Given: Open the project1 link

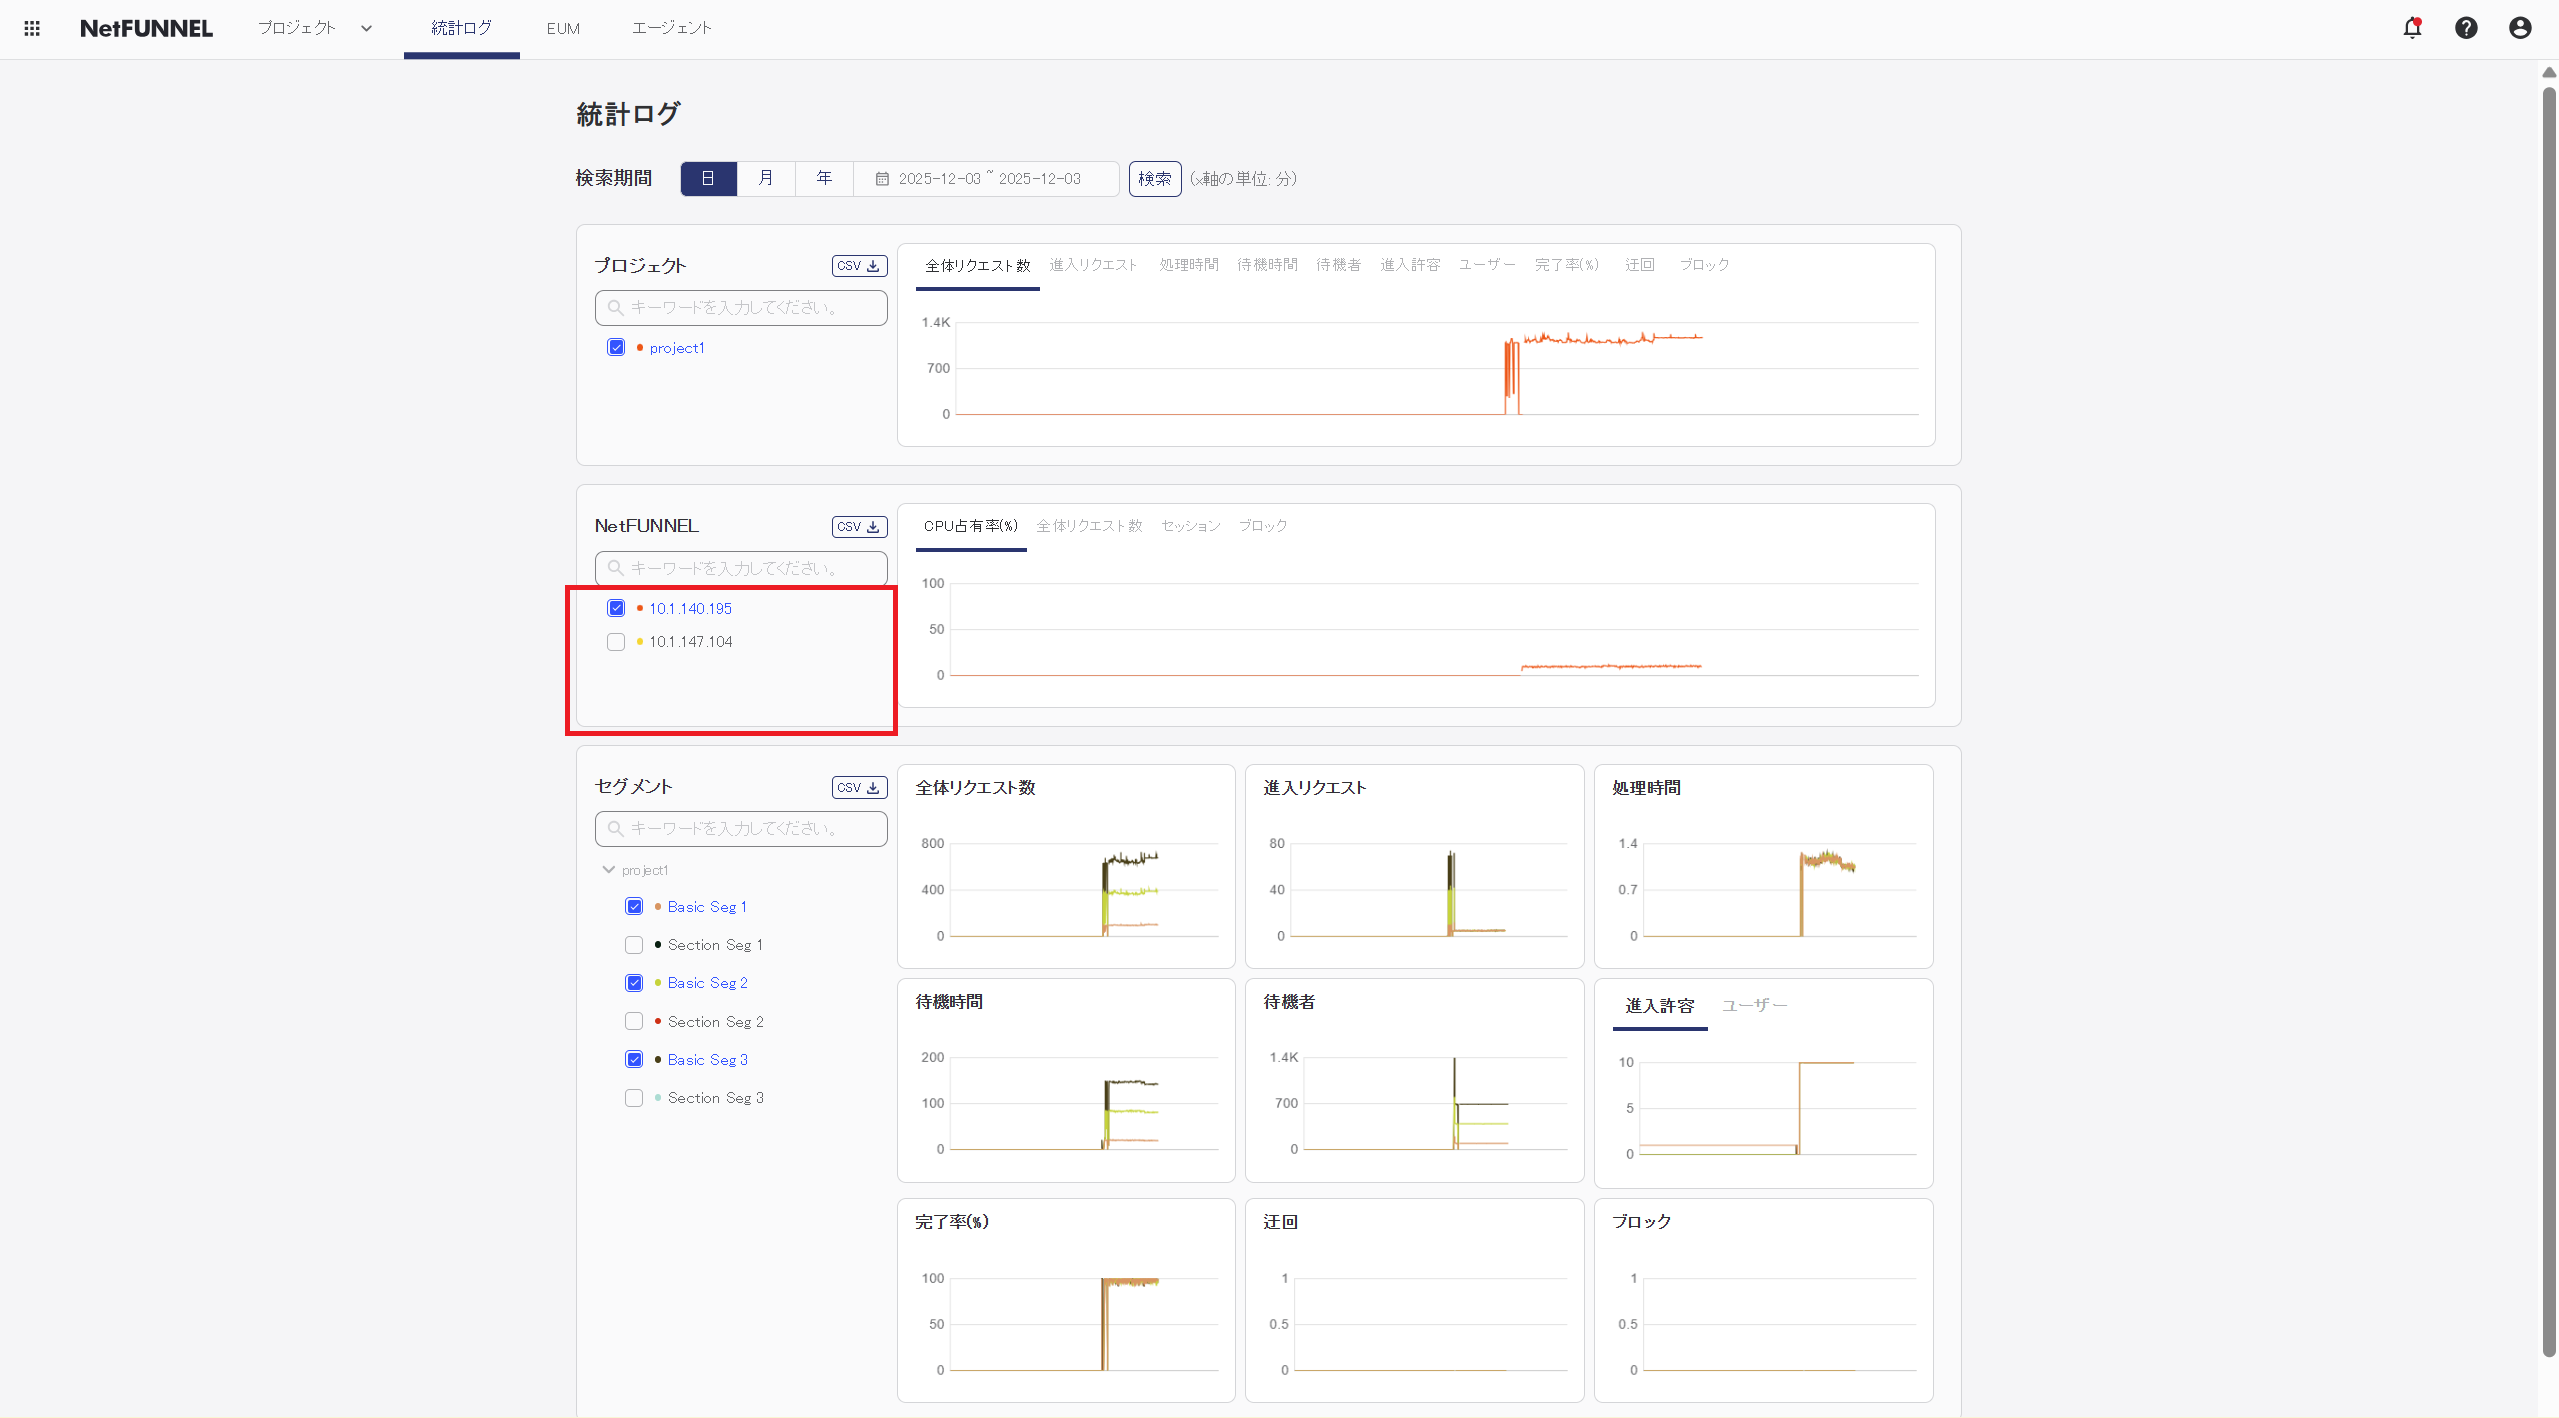Looking at the screenshot, I should pos(678,347).
